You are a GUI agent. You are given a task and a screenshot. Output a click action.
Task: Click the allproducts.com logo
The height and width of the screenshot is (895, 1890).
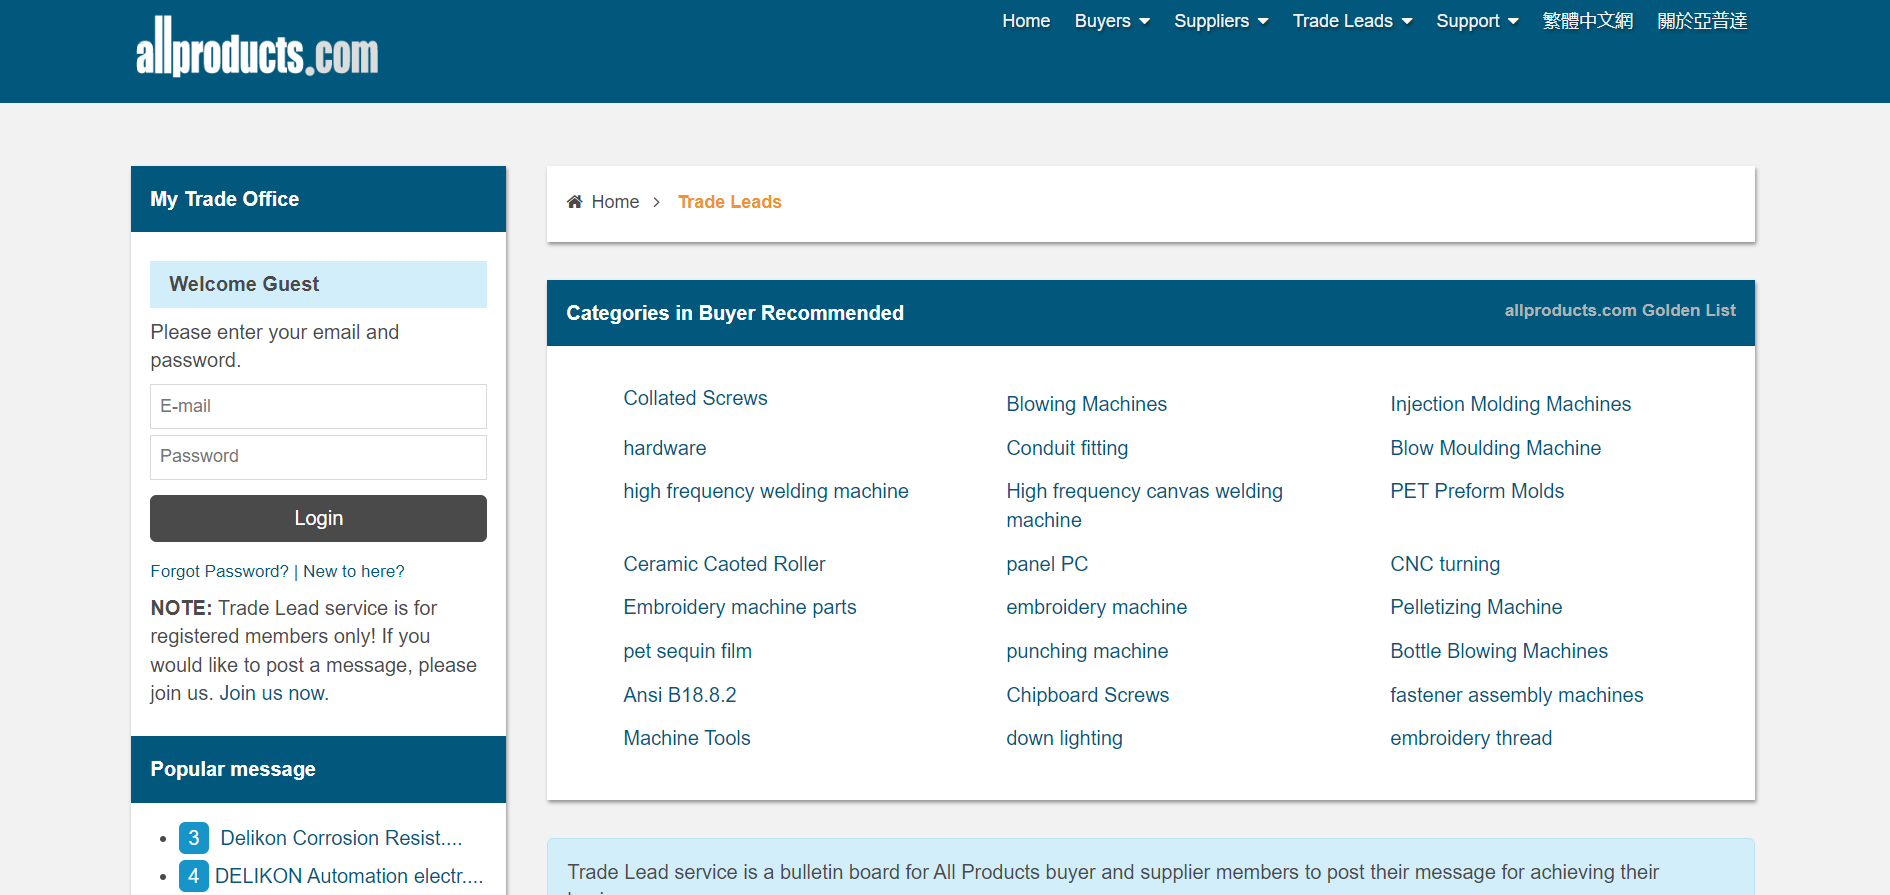click(x=257, y=47)
